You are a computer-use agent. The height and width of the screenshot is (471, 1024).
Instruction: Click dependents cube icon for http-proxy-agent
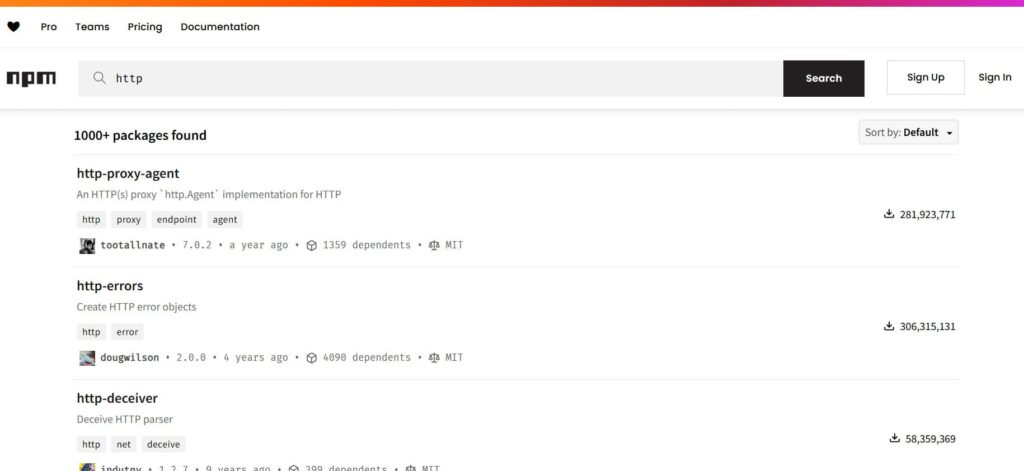coord(312,246)
